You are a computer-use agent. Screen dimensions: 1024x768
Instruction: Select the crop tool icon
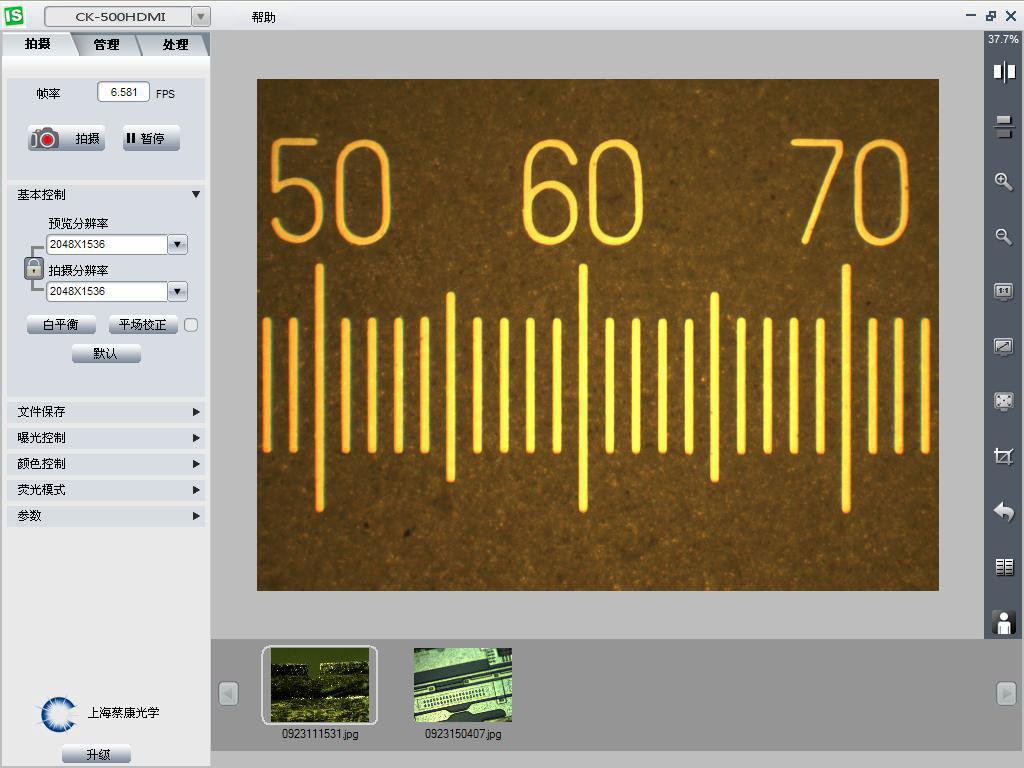pos(1004,456)
